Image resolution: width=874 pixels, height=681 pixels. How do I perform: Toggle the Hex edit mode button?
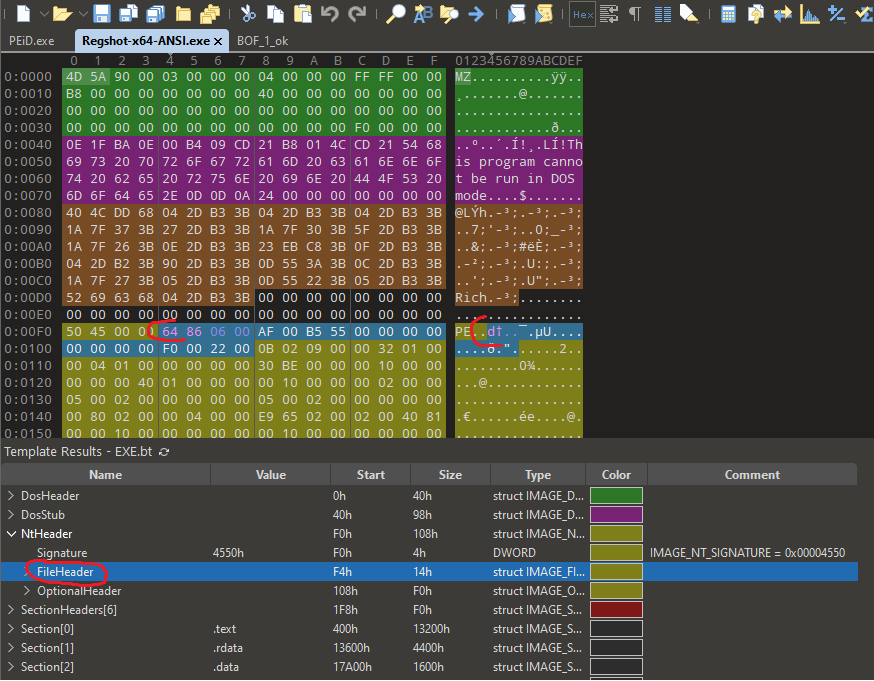point(582,14)
